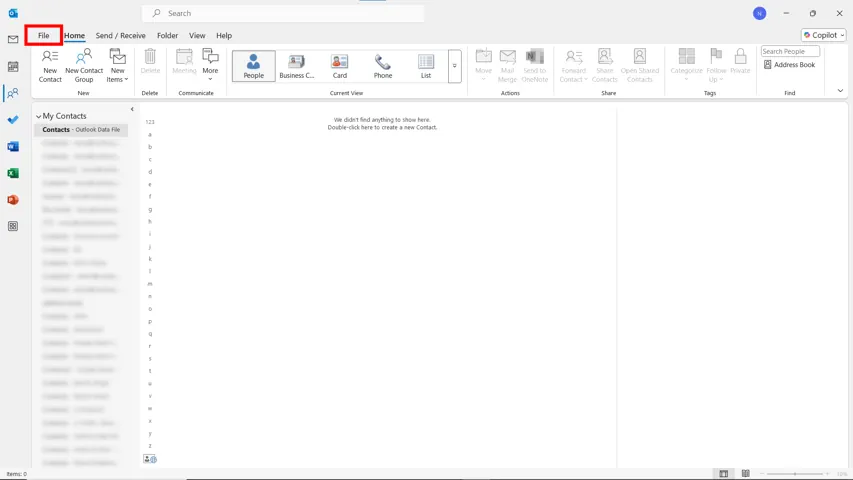853x480 pixels.
Task: Open the Help ribbon tab
Action: [x=224, y=35]
